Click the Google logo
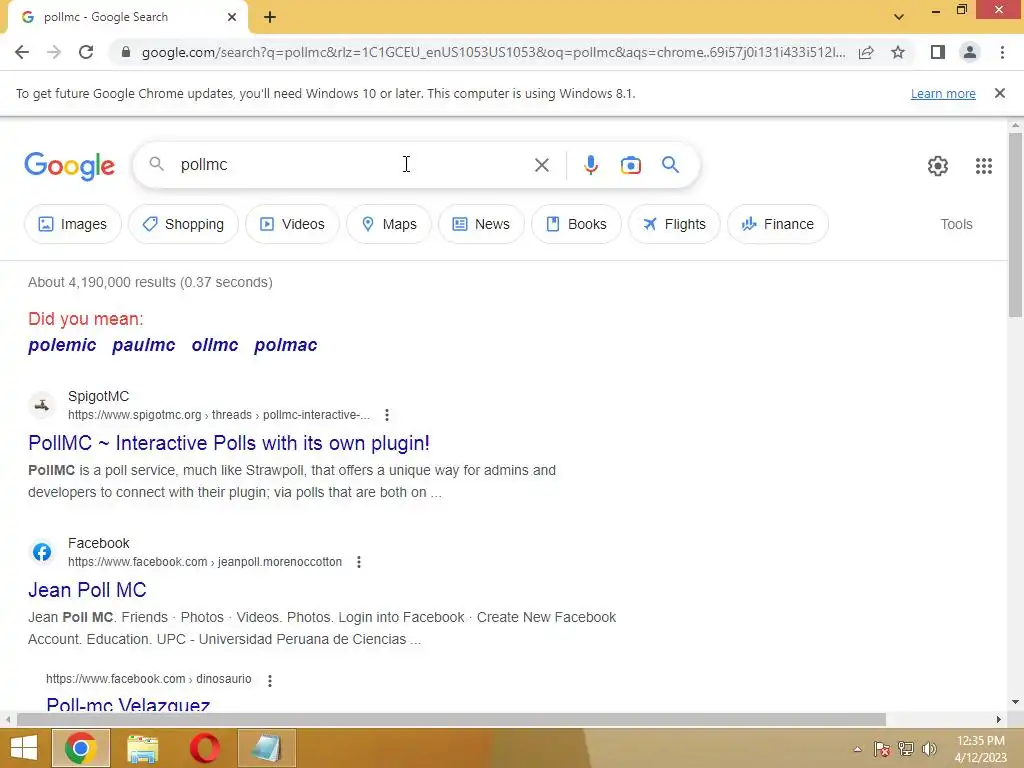Viewport: 1024px width, 768px height. [x=70, y=166]
